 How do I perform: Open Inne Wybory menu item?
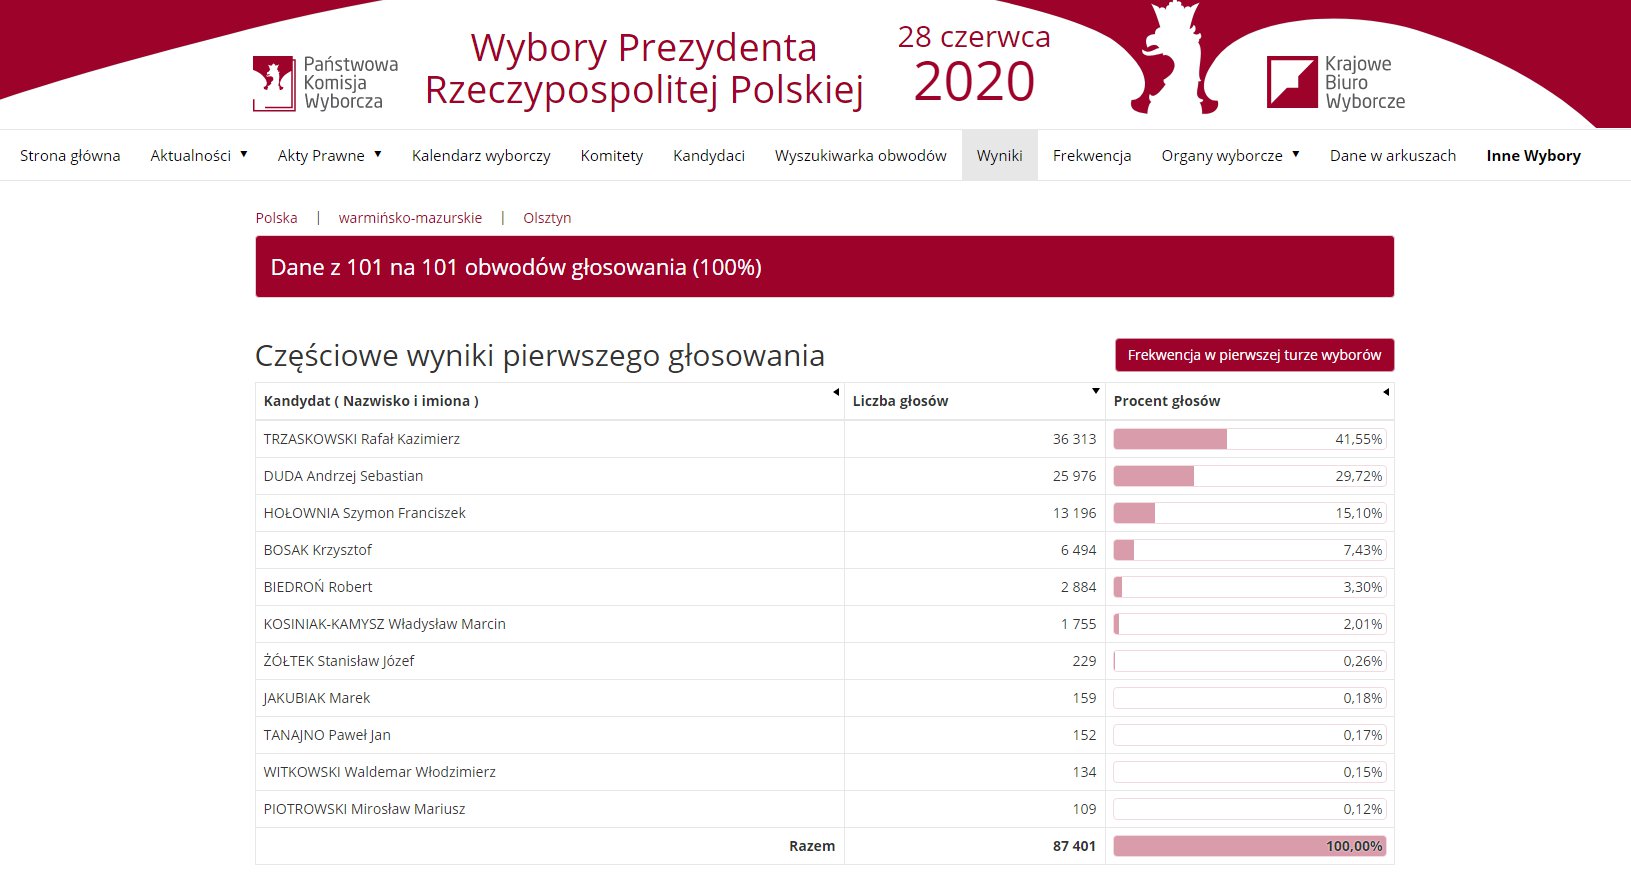click(1533, 155)
